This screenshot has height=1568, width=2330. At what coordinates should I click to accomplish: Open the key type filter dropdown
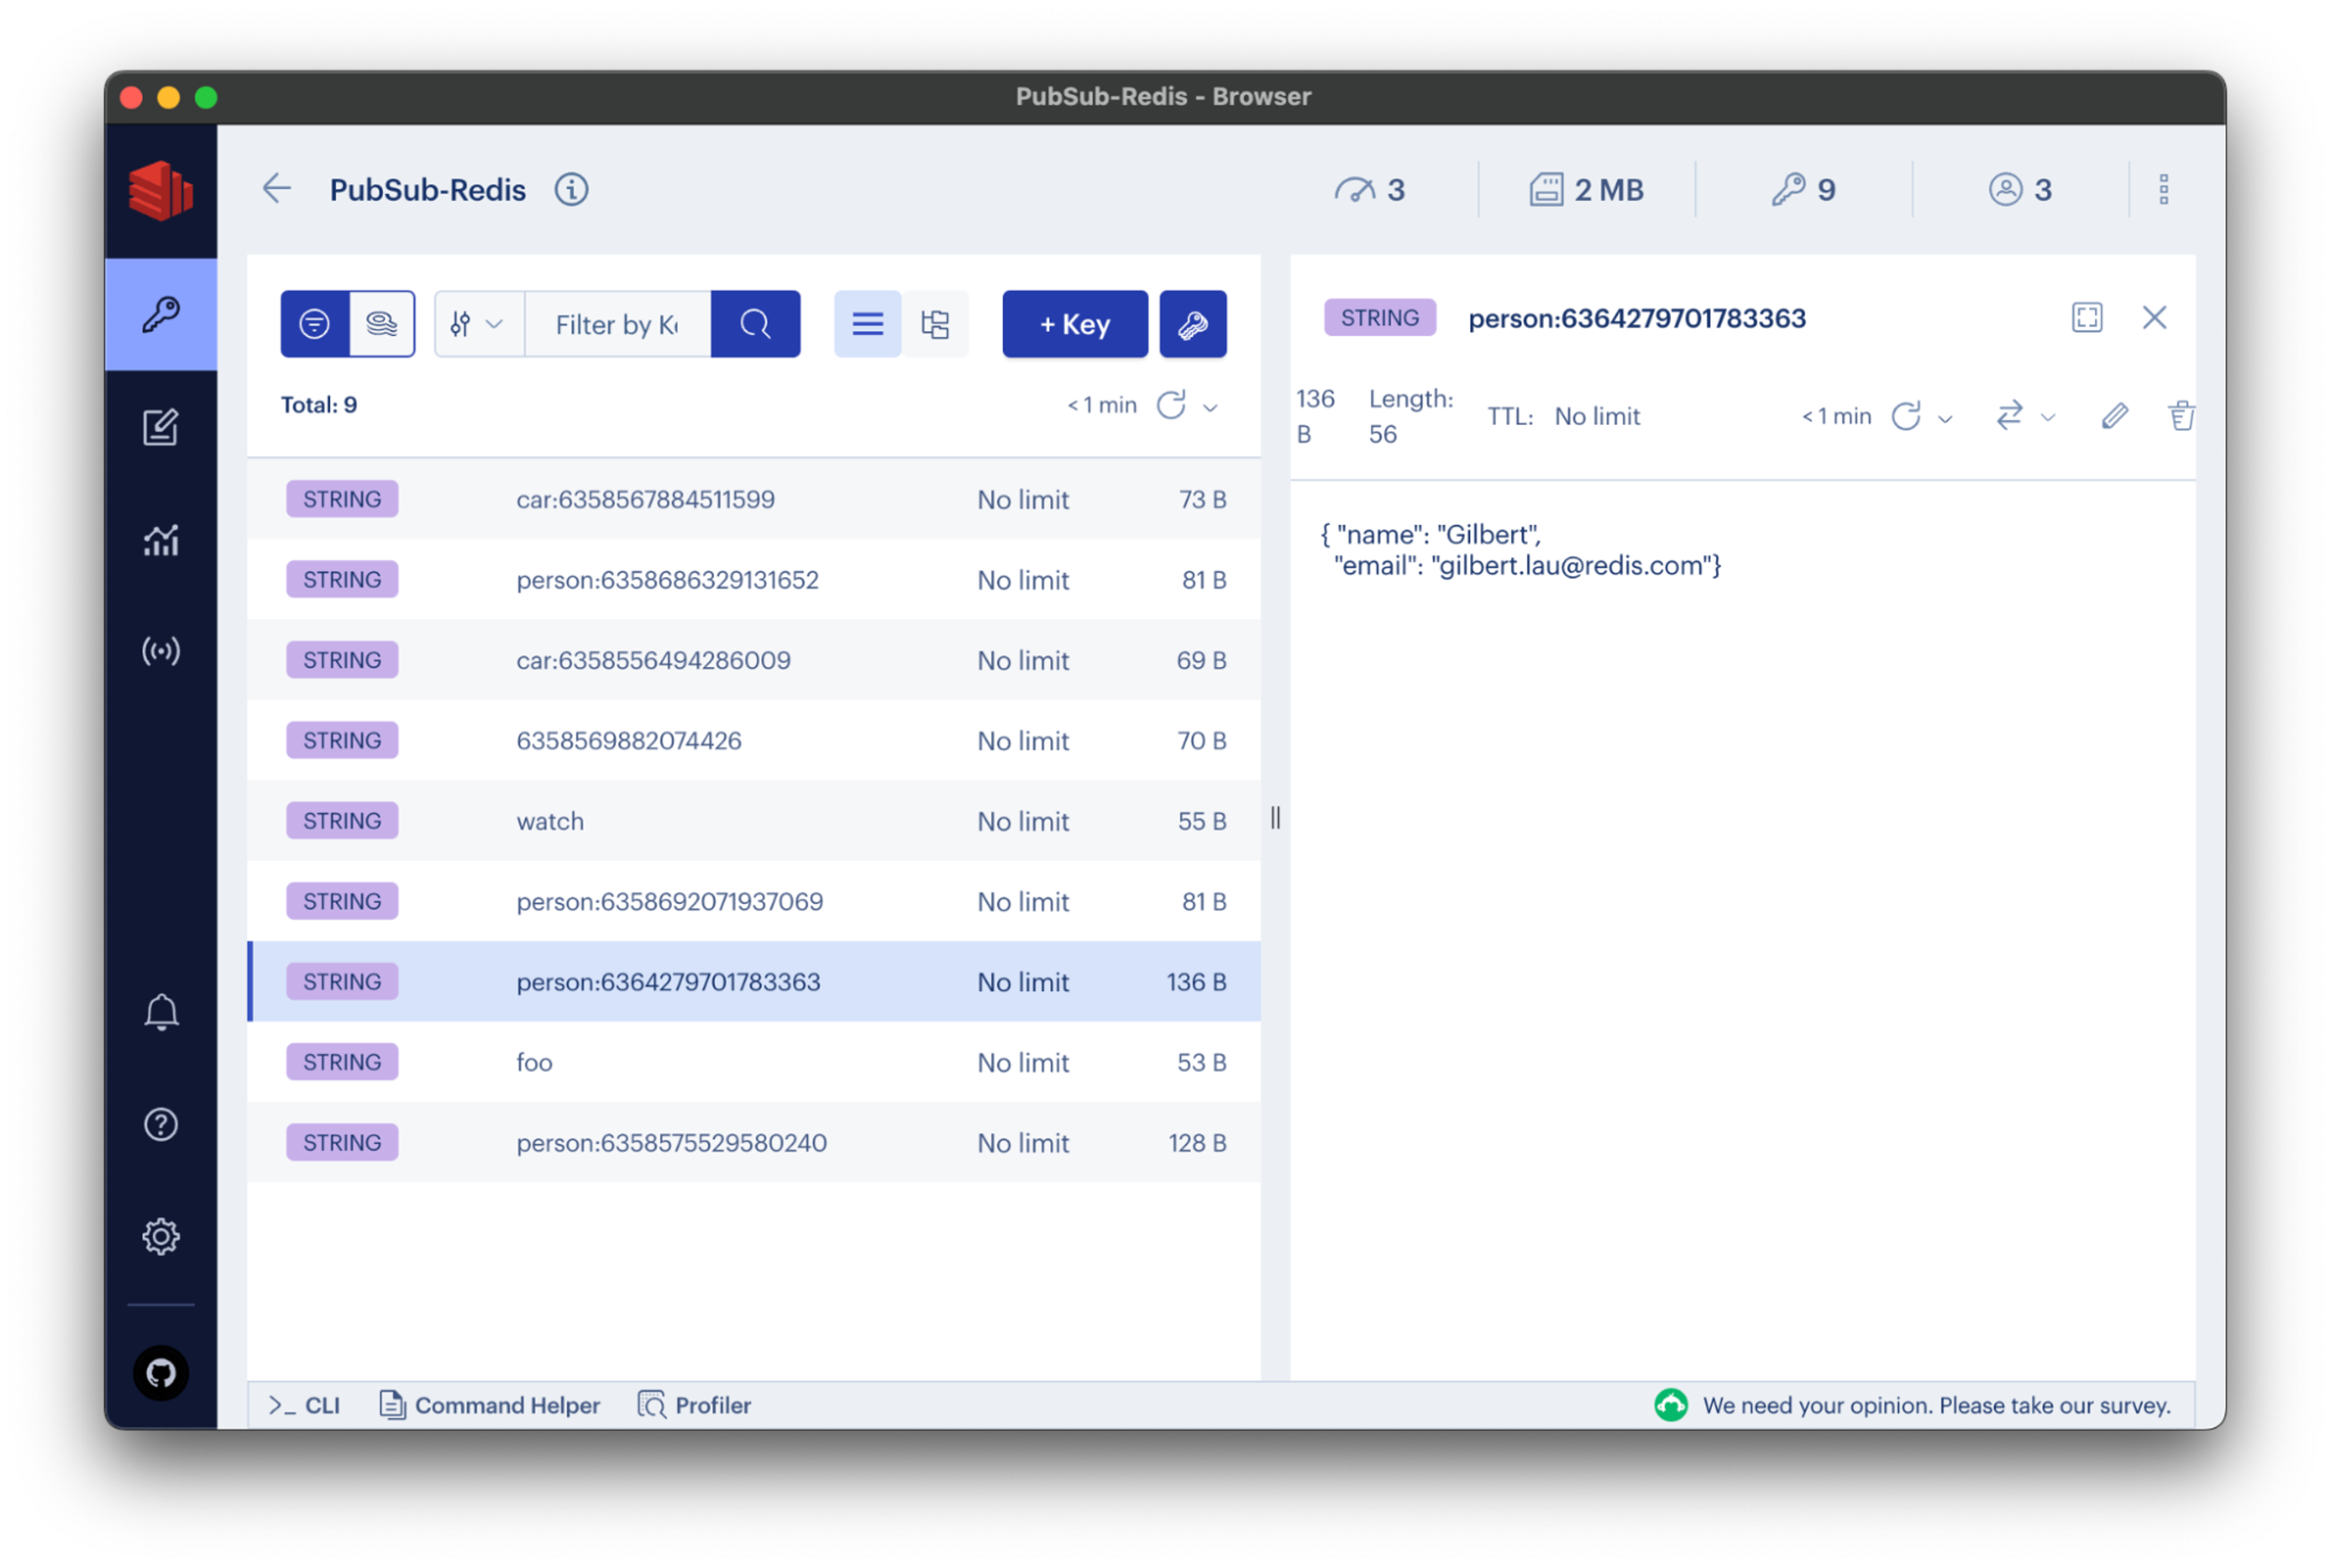[x=477, y=324]
